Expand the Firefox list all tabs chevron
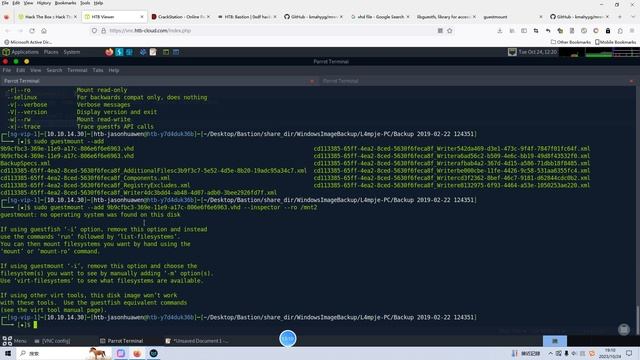640x360 pixels. (633, 17)
